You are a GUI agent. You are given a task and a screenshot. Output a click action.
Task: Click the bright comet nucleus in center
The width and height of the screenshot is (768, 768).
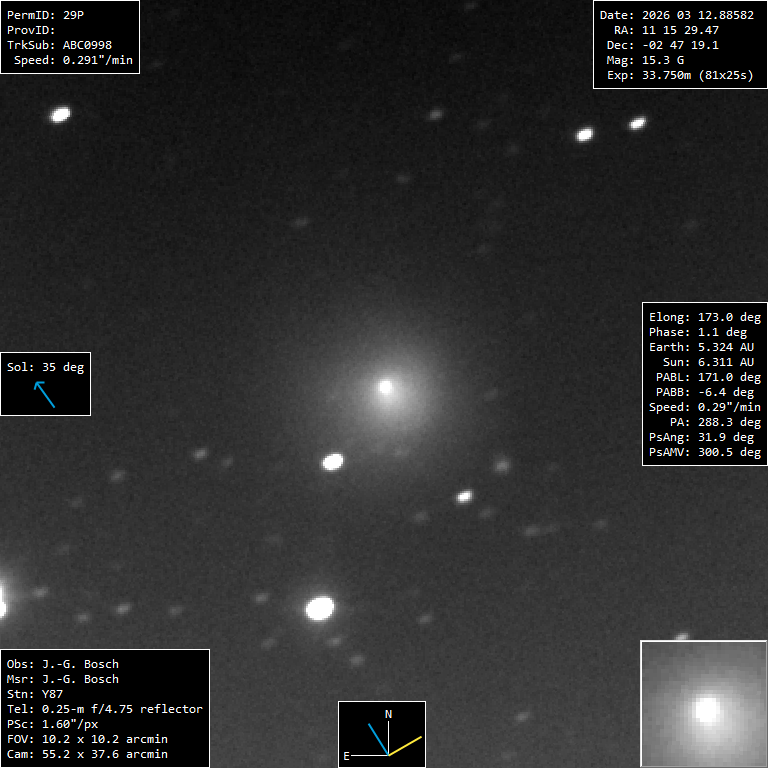pyautogui.click(x=386, y=386)
